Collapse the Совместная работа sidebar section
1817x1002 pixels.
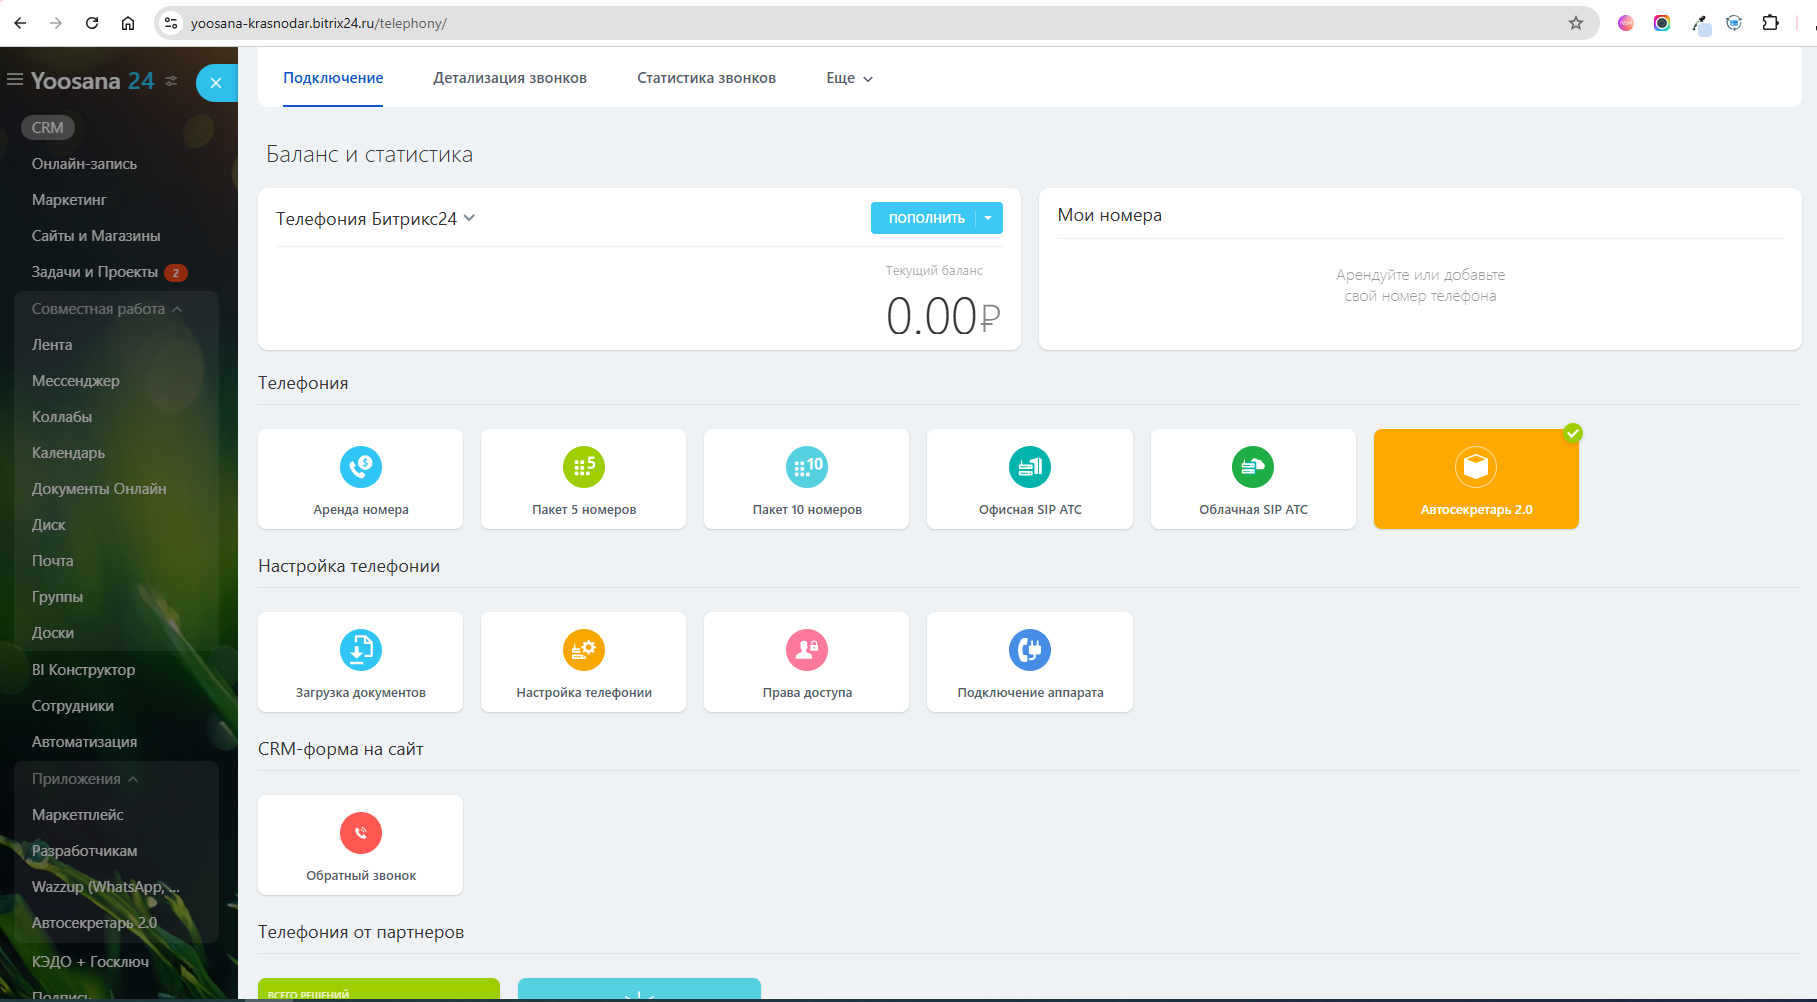tap(107, 309)
